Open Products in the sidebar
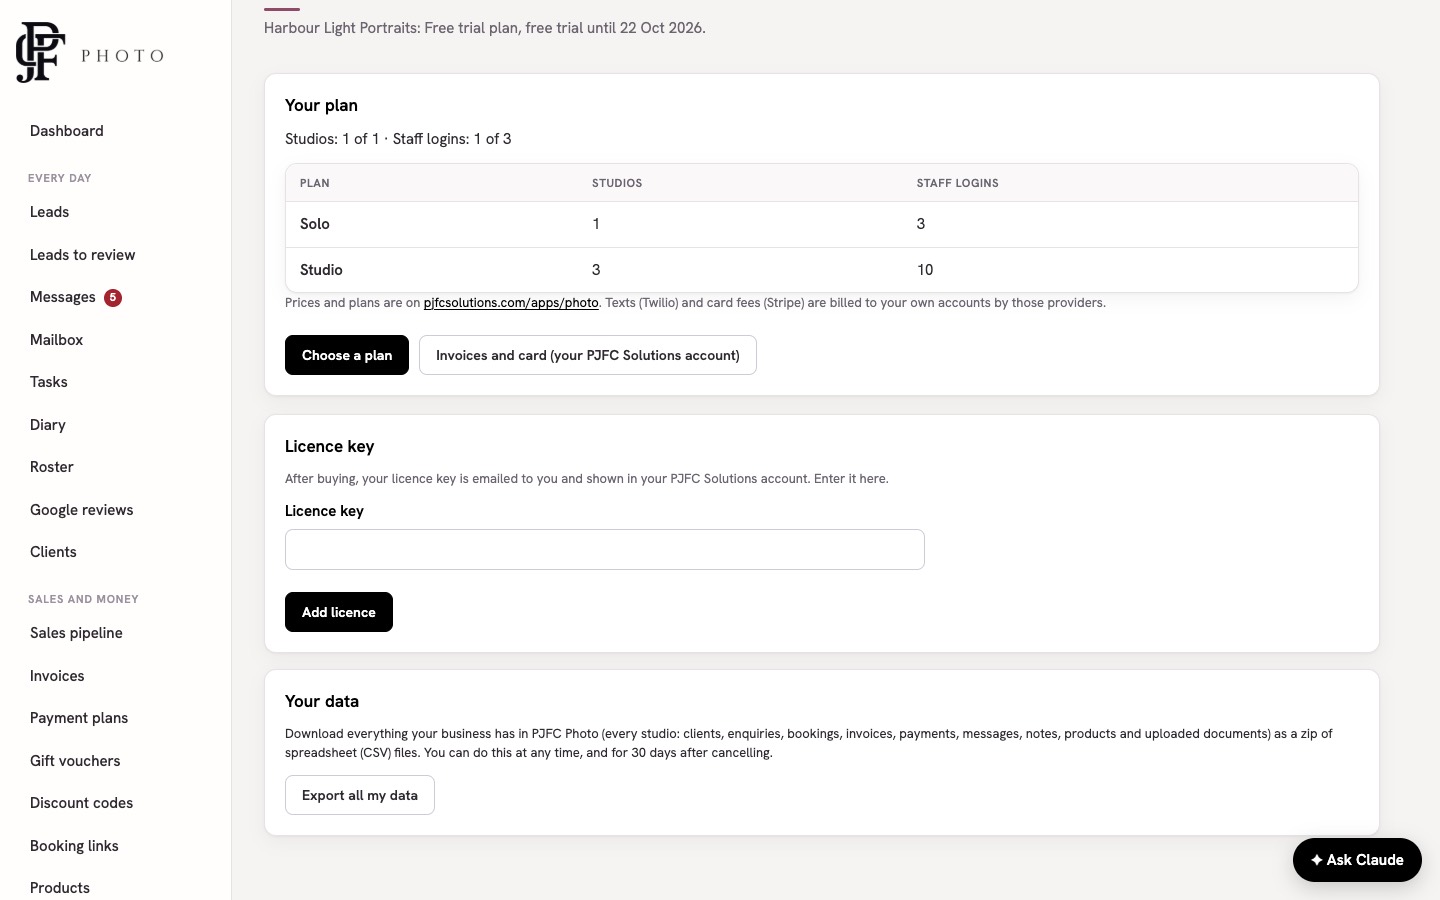Screen dimensions: 1440x900 (60, 888)
